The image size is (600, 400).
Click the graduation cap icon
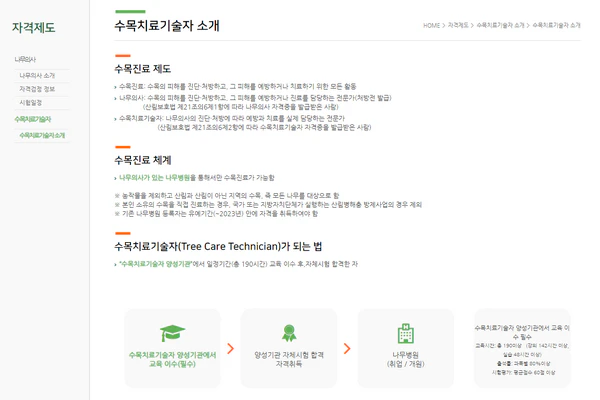171,333
